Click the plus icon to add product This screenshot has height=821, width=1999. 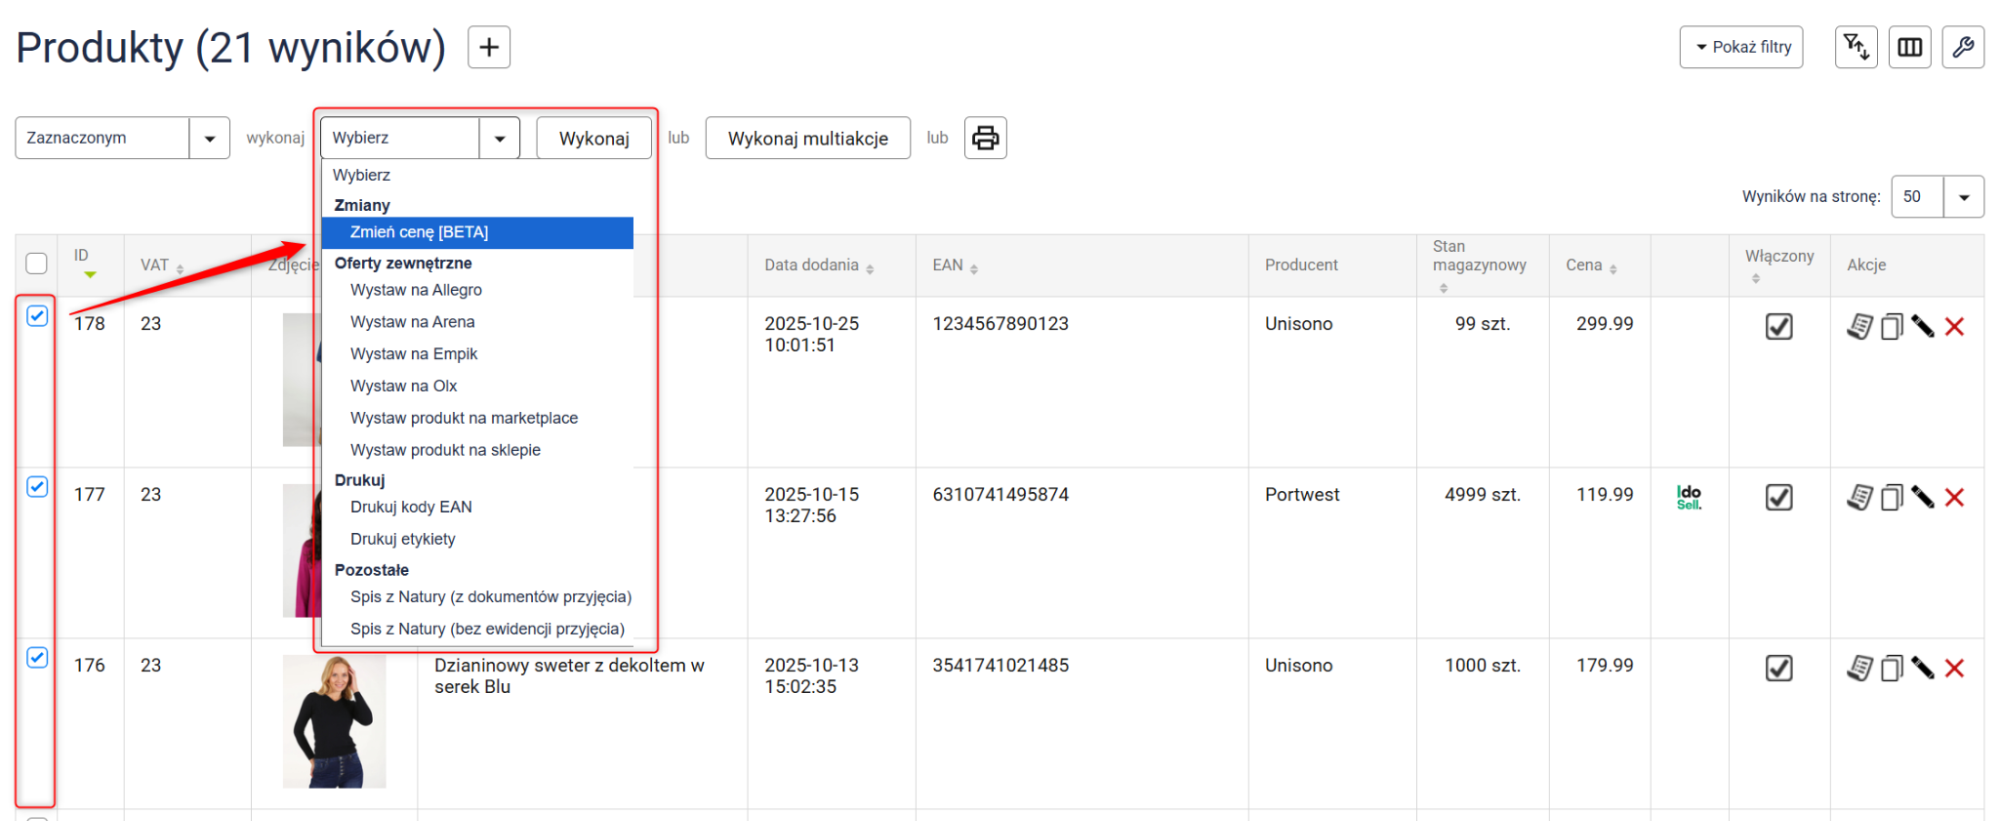click(x=489, y=47)
